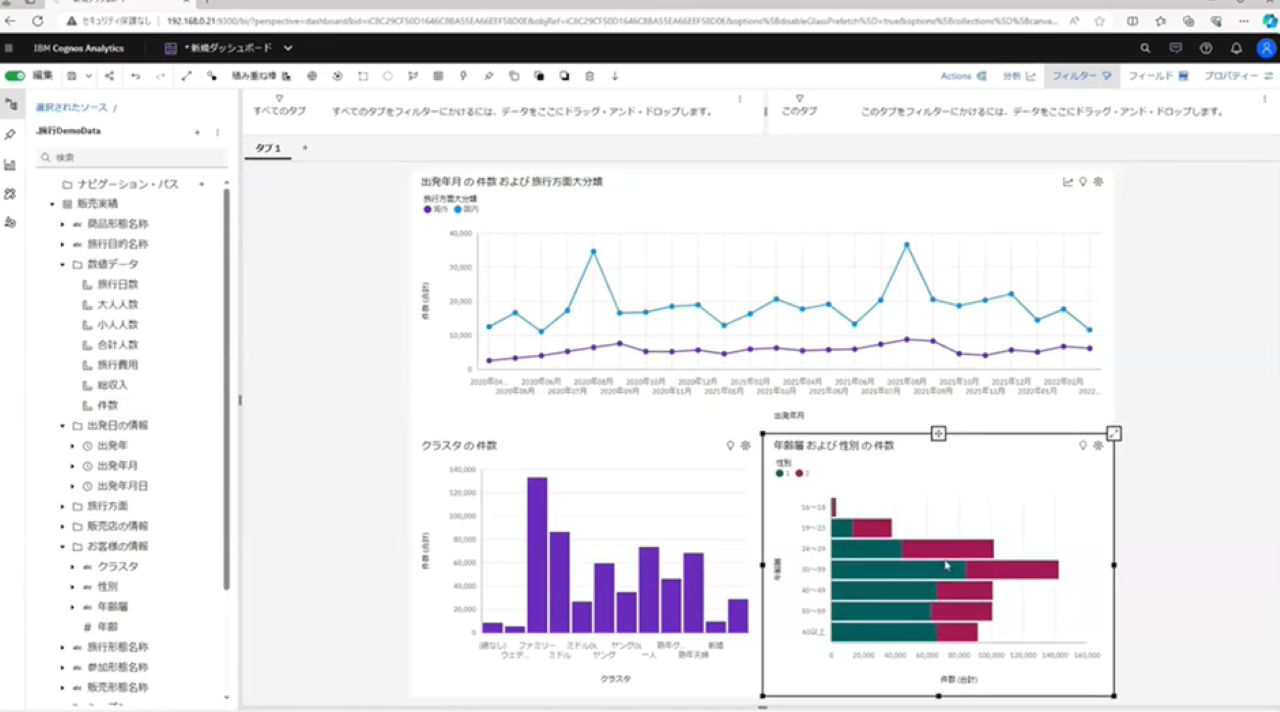The width and height of the screenshot is (1280, 712).
Task: Open the 積み重ね棒 chart type selector
Action: pos(261,76)
